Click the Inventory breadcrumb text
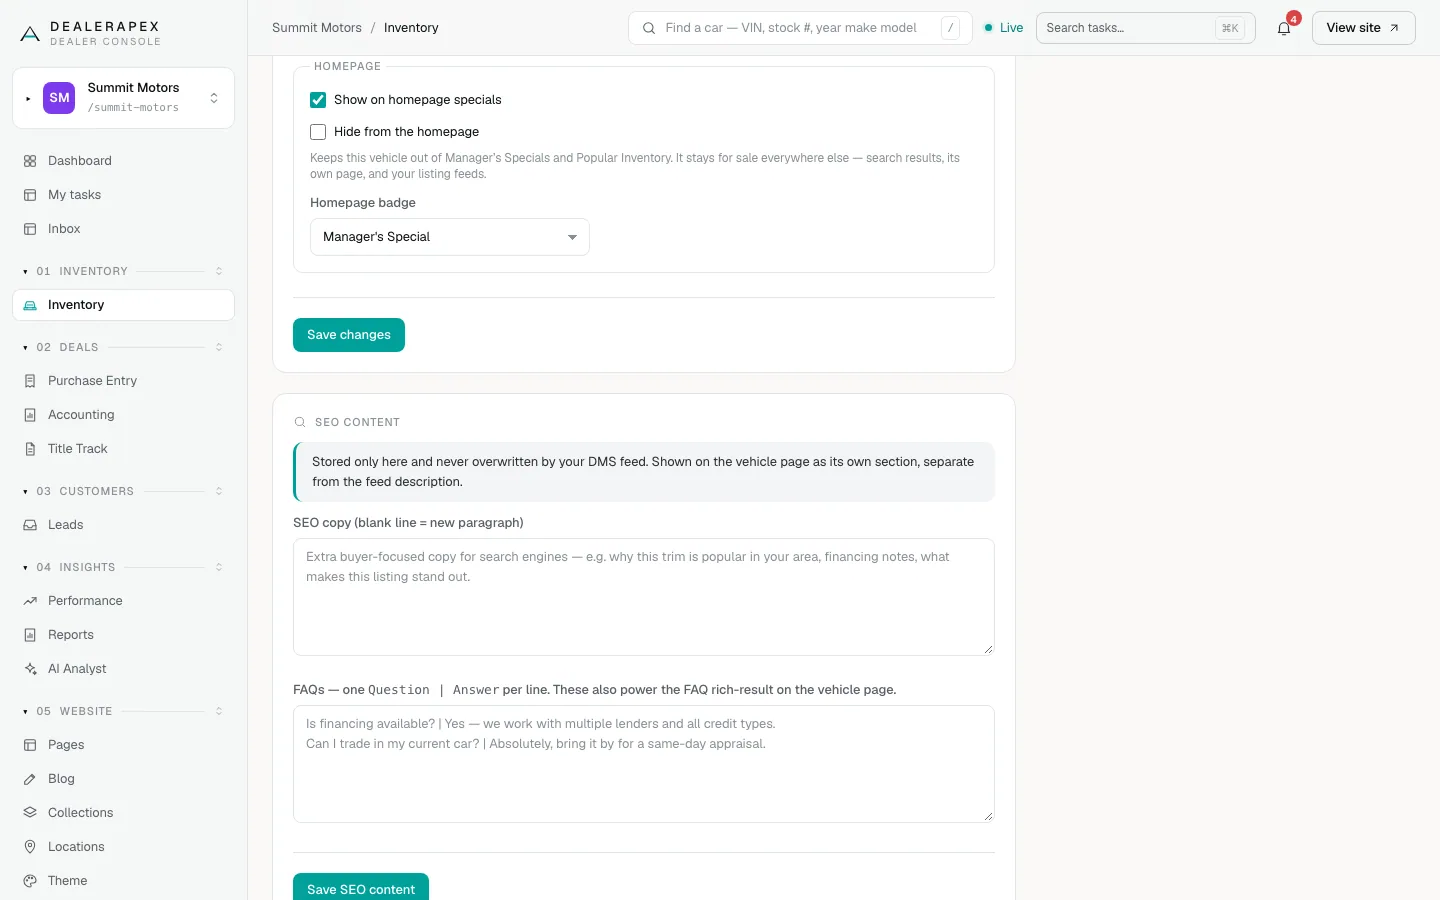Viewport: 1440px width, 900px height. [411, 28]
